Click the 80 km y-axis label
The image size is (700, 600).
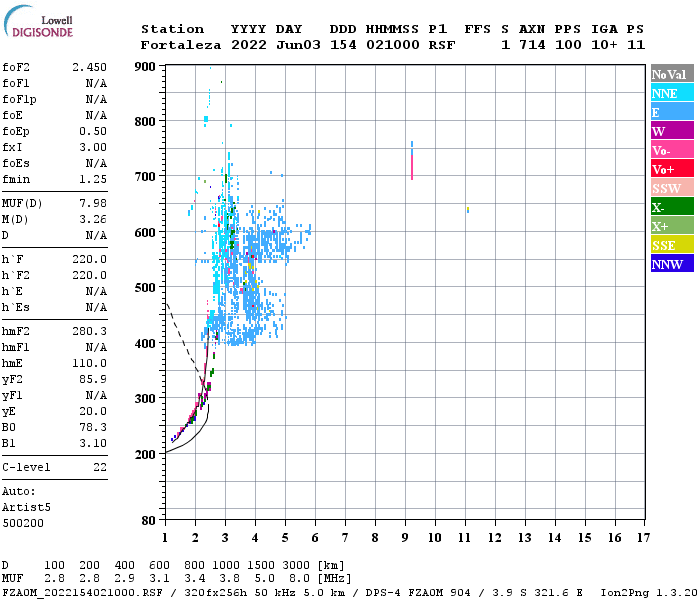coord(149,520)
